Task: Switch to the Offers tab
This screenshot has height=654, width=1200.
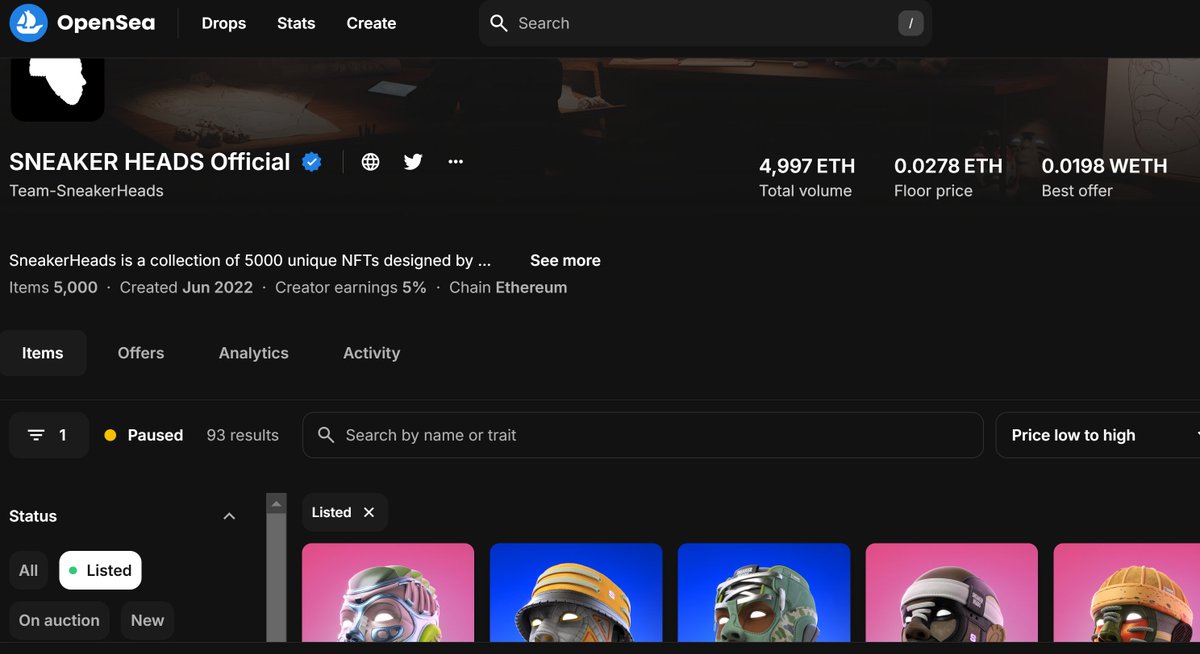Action: click(x=141, y=353)
